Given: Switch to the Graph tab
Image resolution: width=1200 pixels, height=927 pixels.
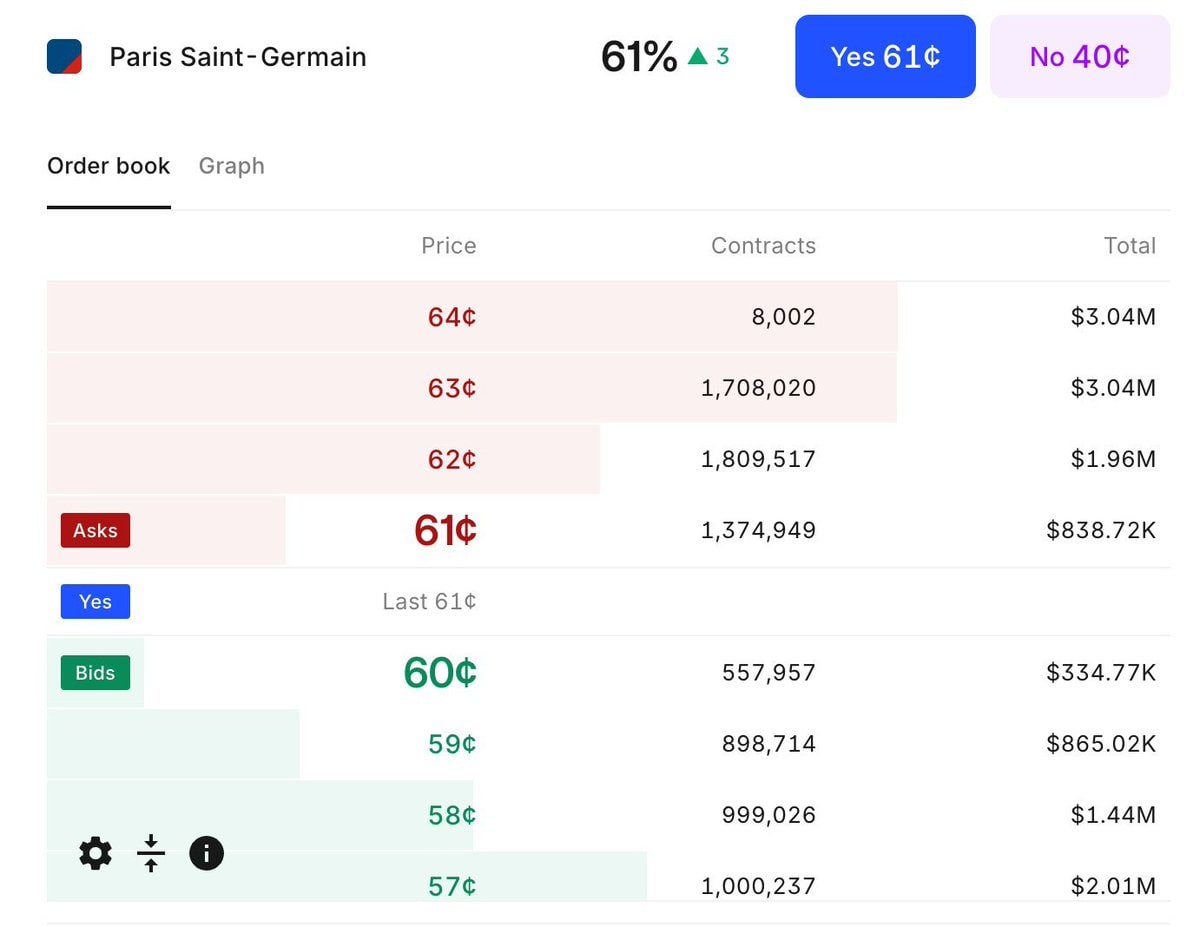Looking at the screenshot, I should pyautogui.click(x=231, y=166).
